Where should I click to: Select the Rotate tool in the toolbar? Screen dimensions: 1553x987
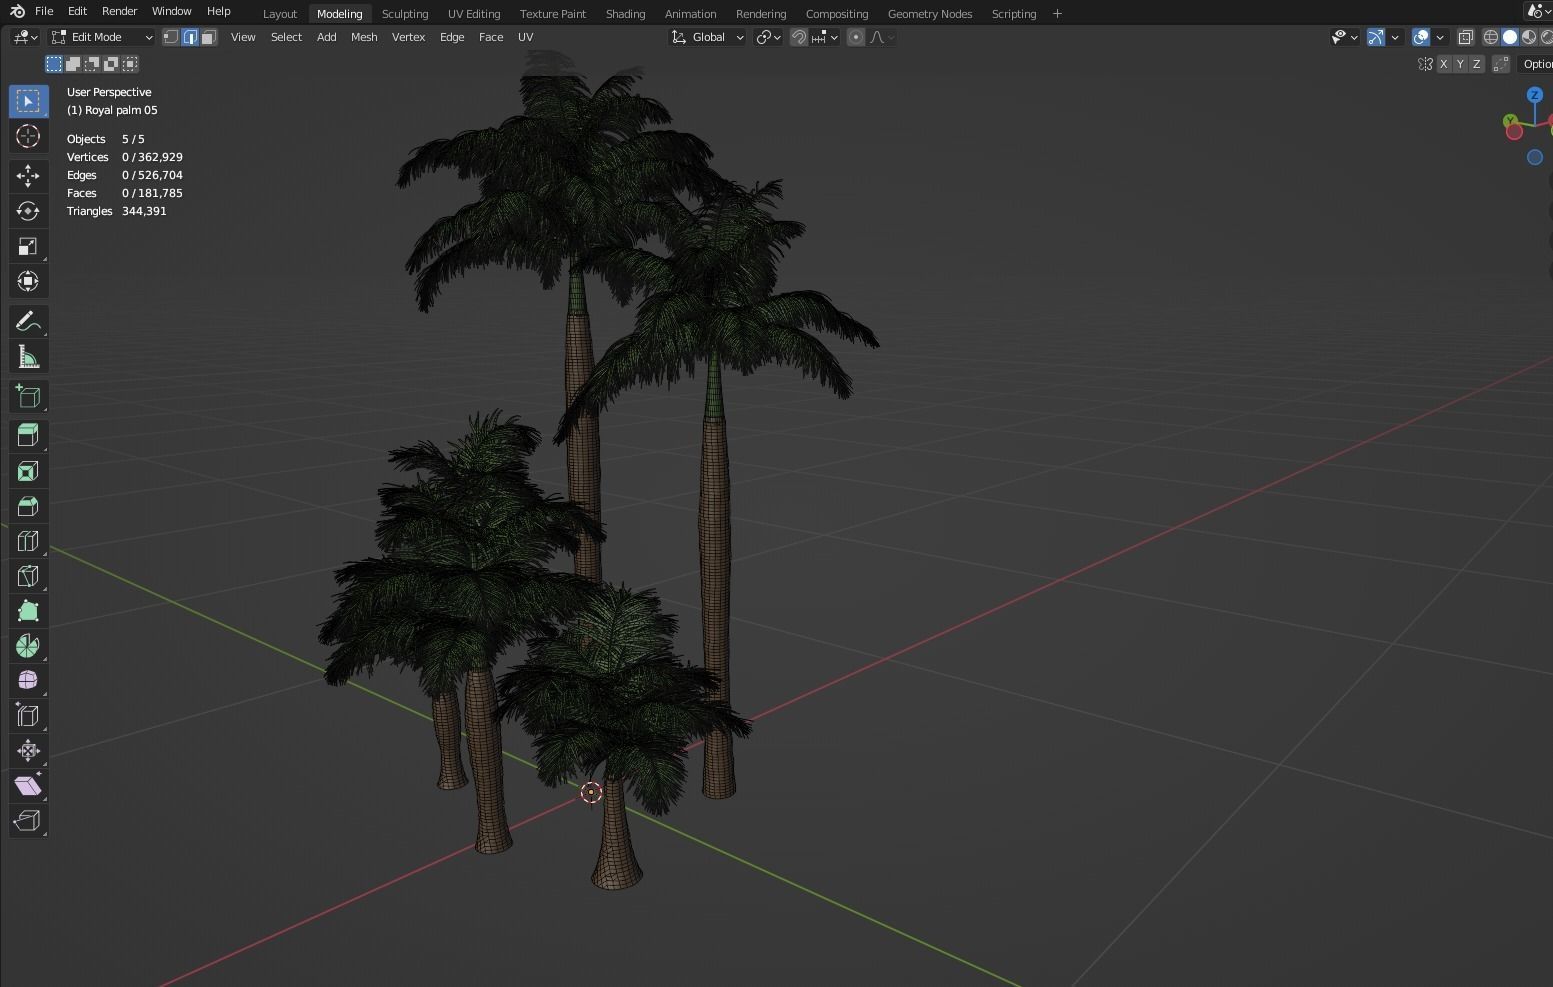(x=28, y=210)
